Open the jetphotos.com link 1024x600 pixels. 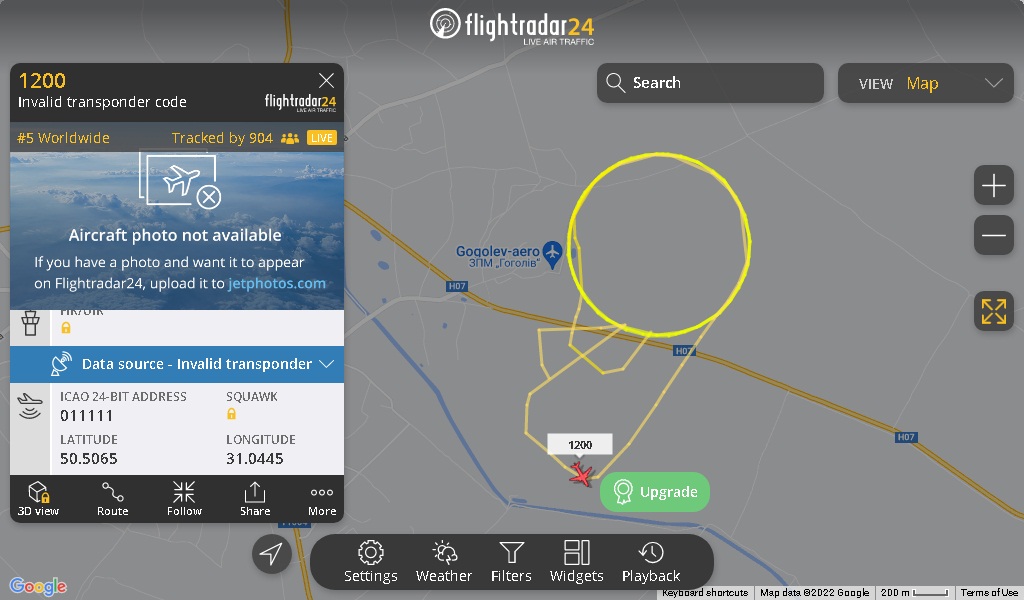277,283
